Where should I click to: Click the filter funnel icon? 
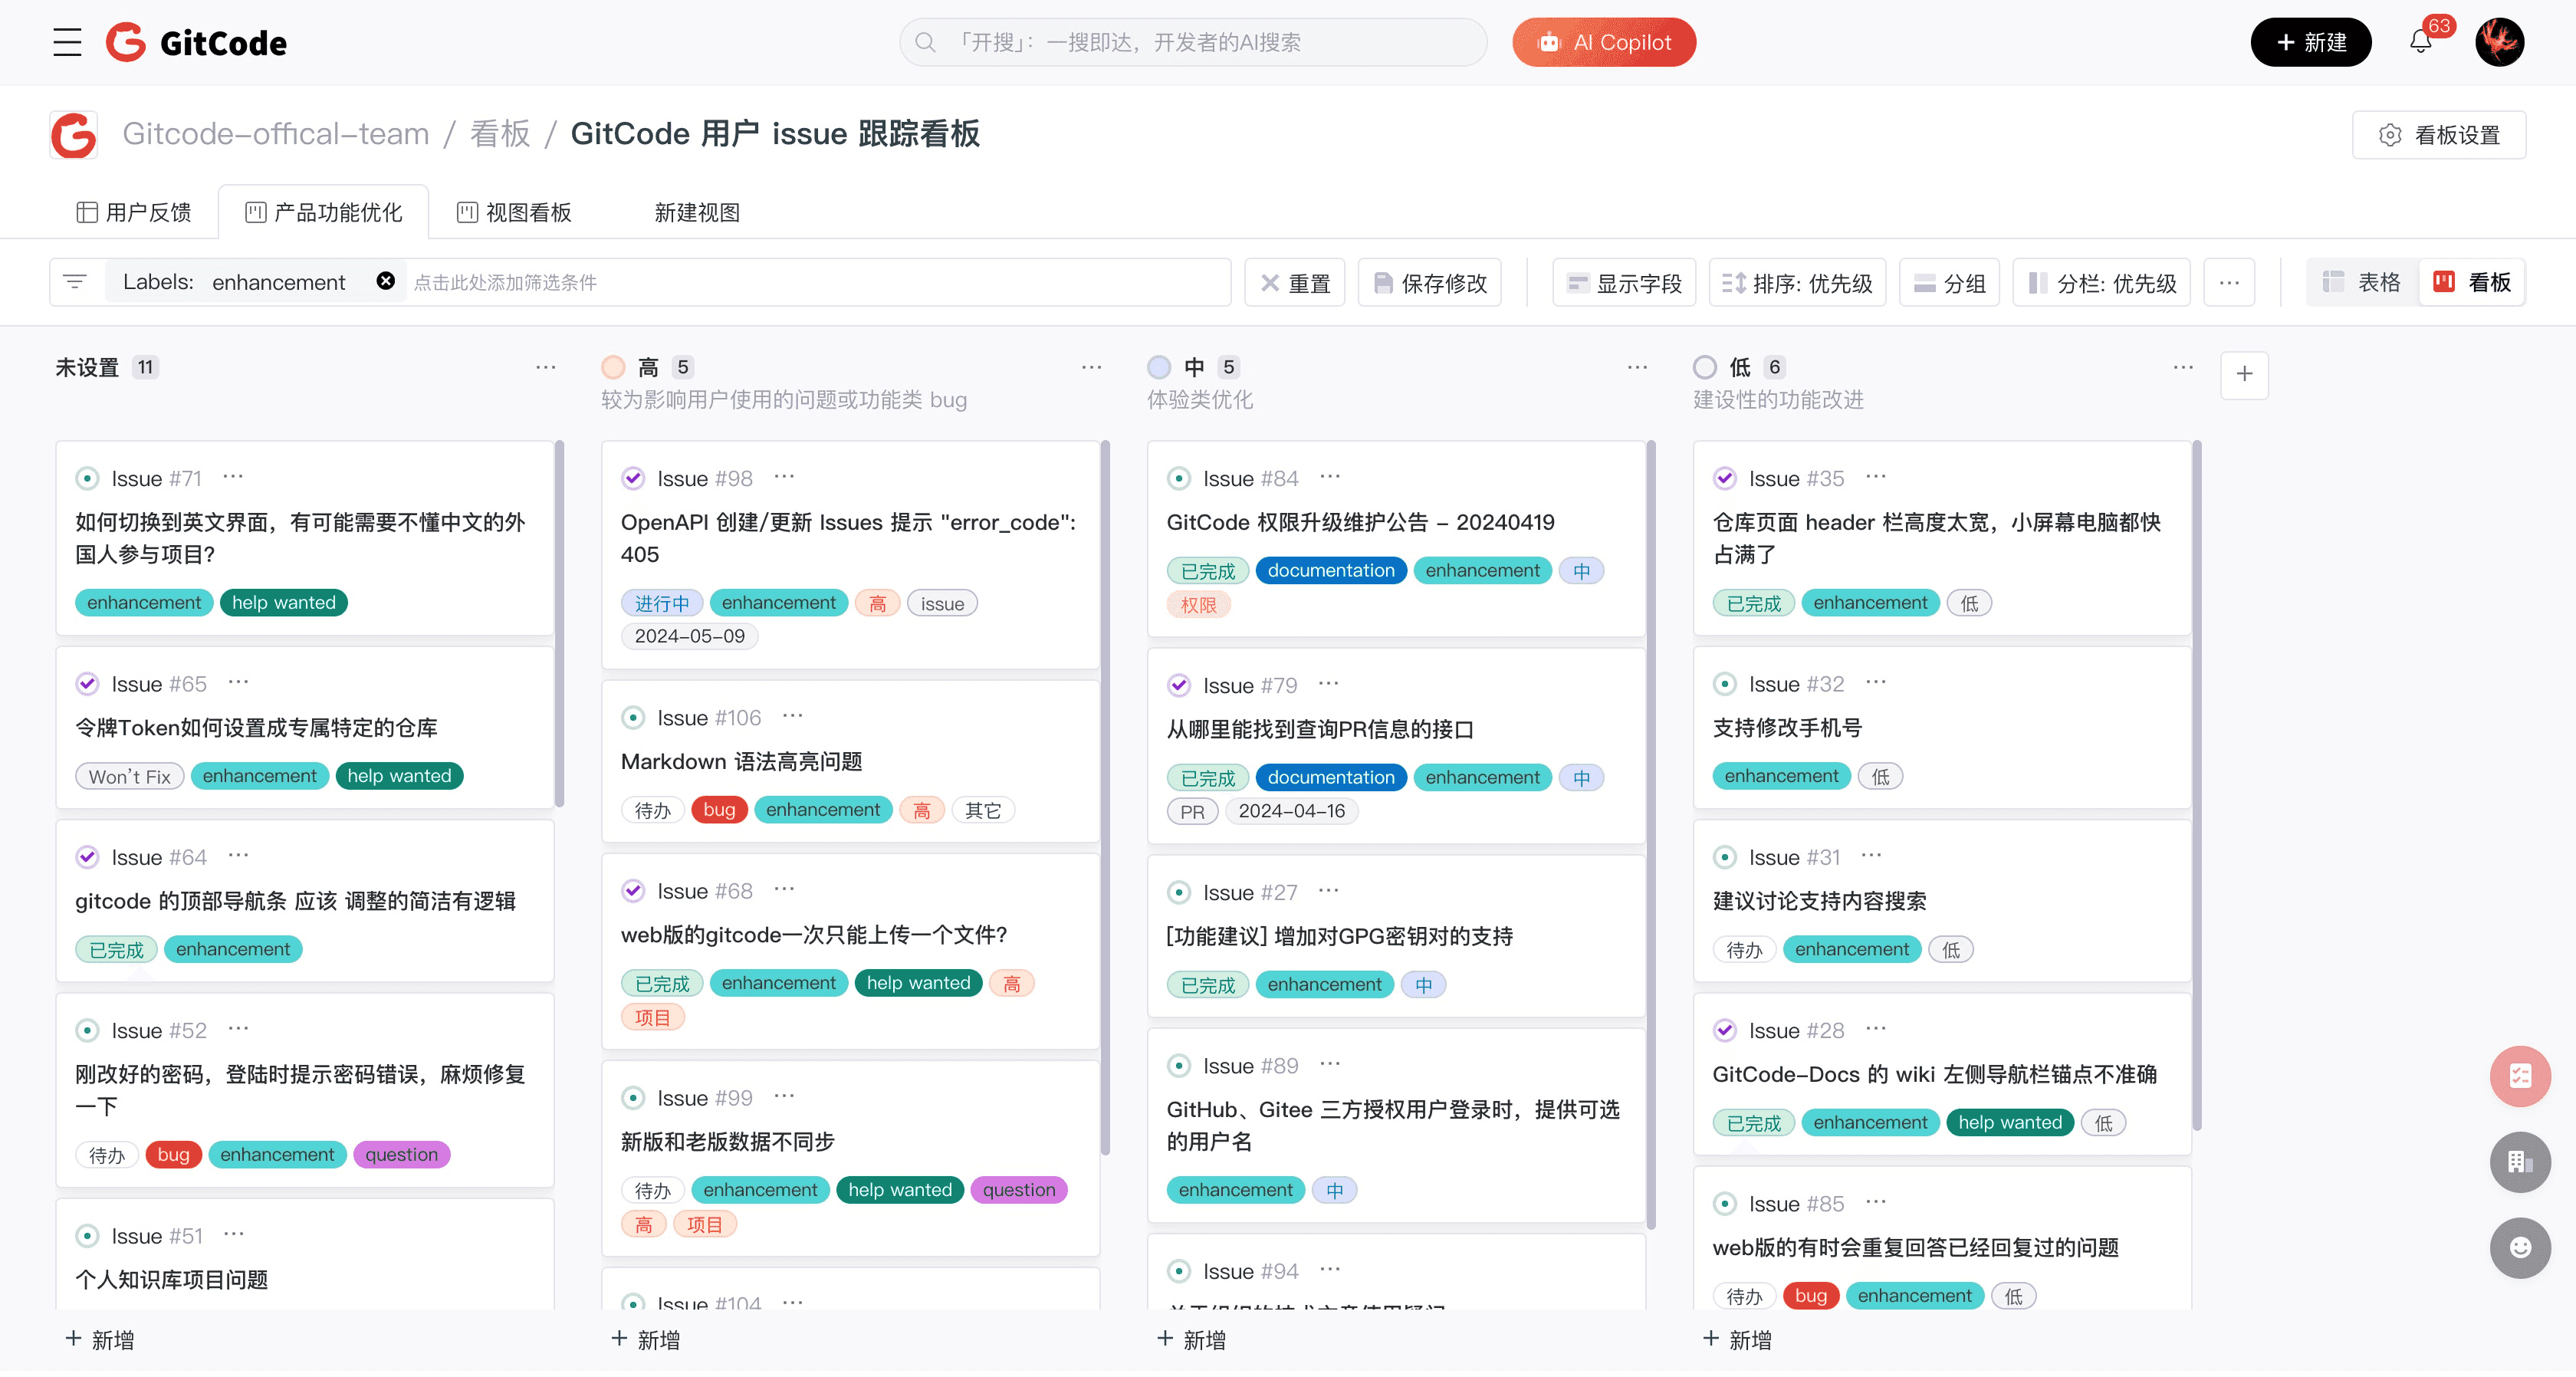click(x=75, y=281)
